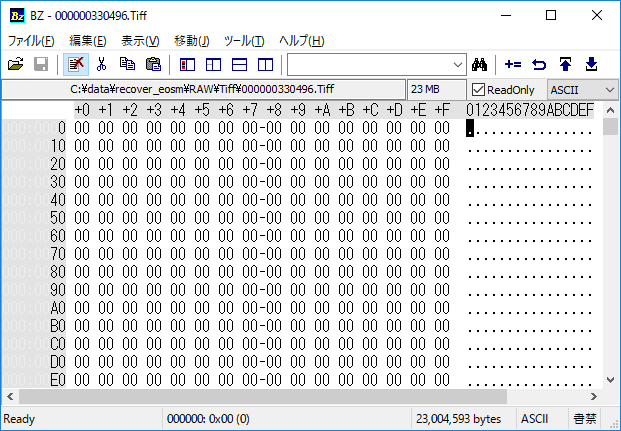Minimize the BZ window
The image size is (621, 431).
506,15
